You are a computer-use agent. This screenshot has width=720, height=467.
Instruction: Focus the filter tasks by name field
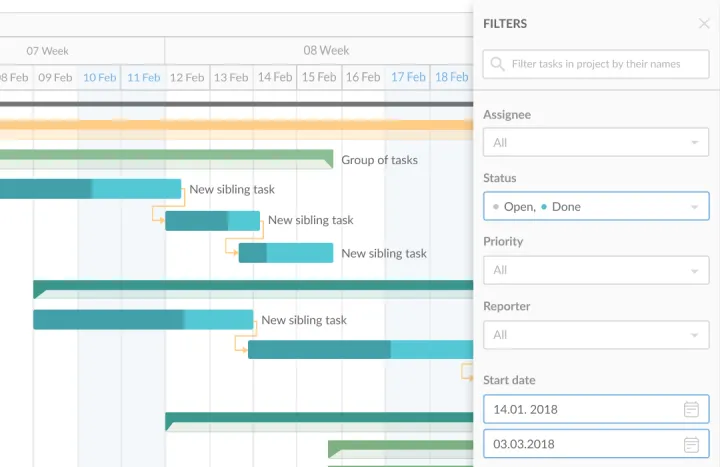coord(606,64)
